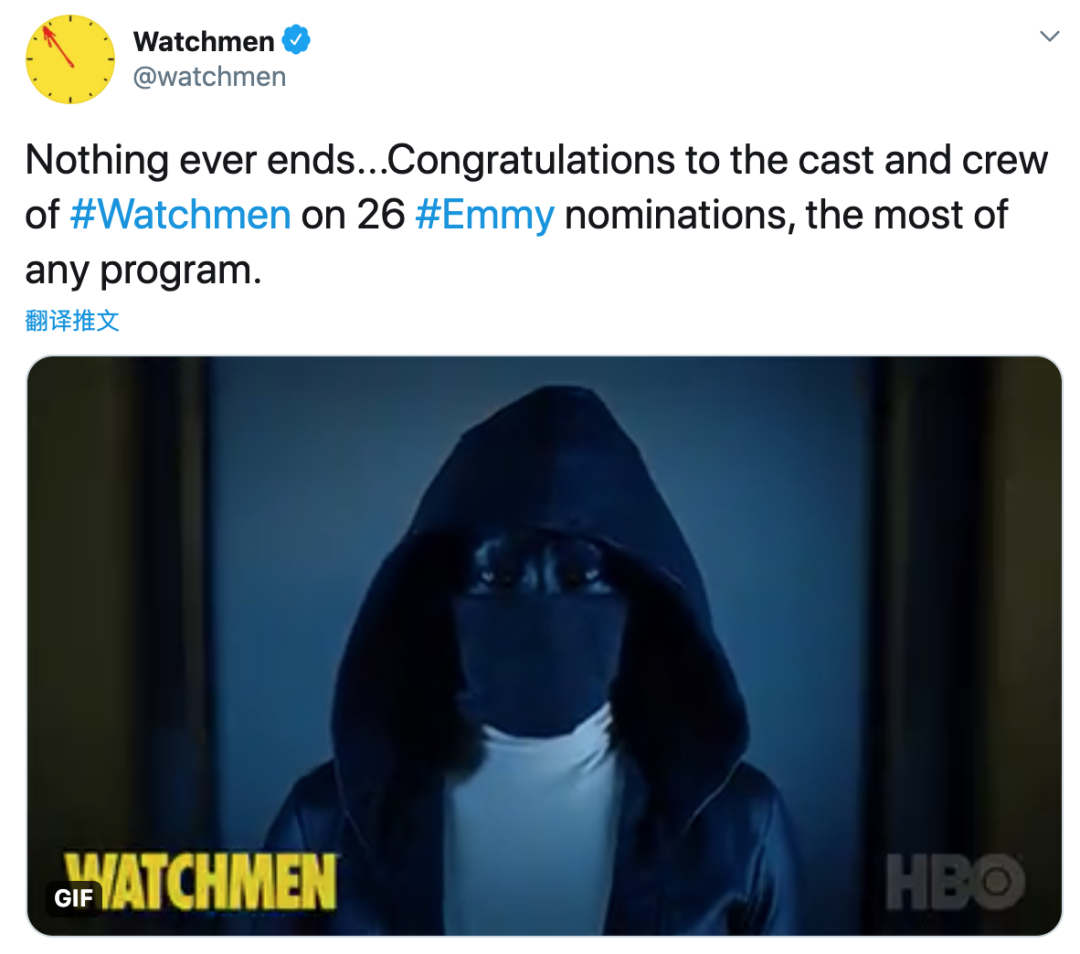The image size is (1080, 954).
Task: Click the 翻译推文 translate tweet link
Action: 72,320
